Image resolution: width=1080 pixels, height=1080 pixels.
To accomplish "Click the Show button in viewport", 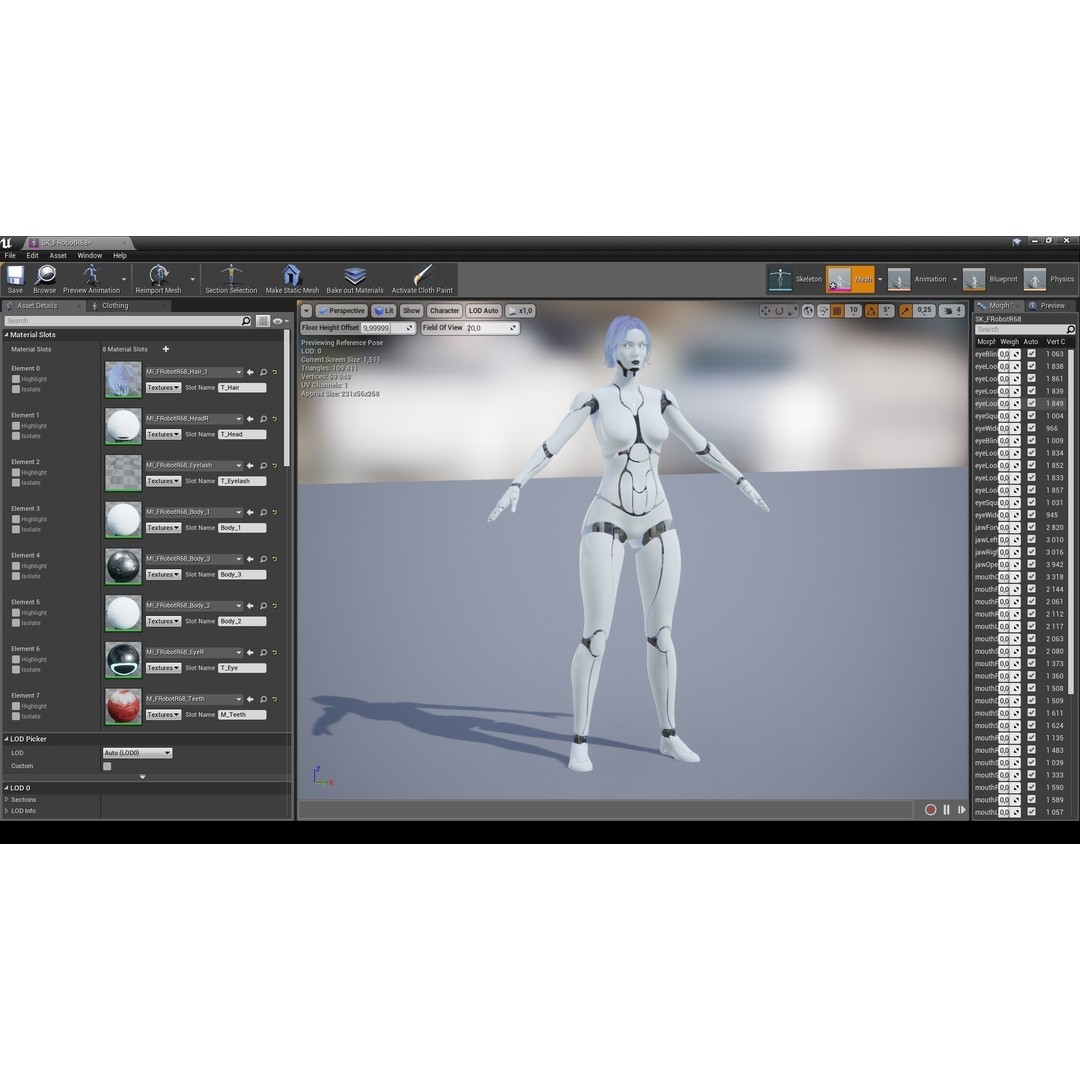I will point(411,311).
